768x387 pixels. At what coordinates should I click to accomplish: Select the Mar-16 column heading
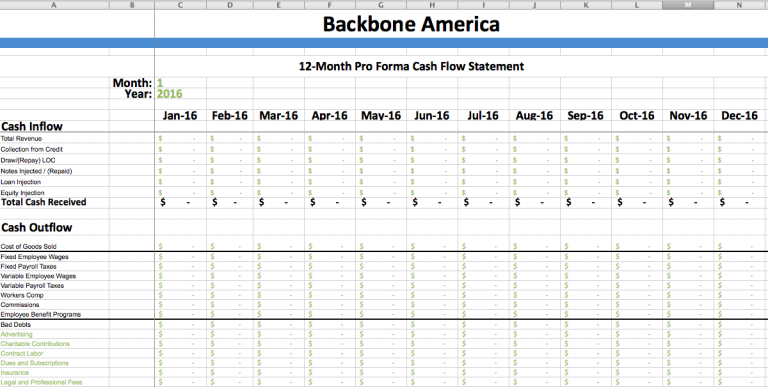pos(279,116)
